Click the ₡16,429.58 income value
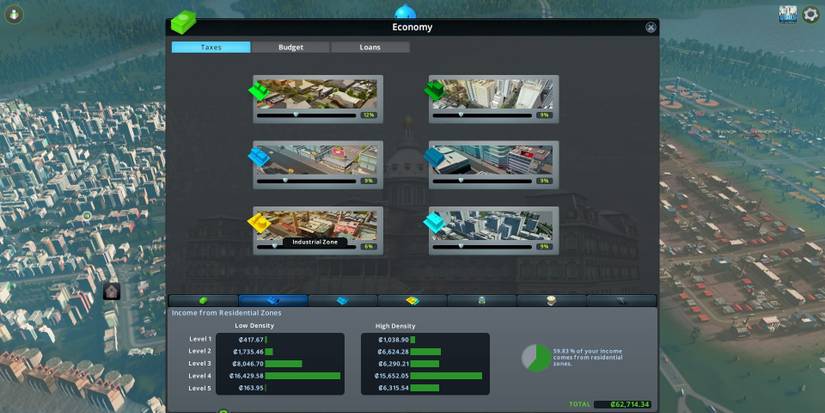Viewport: 825px width, 413px height. click(246, 376)
